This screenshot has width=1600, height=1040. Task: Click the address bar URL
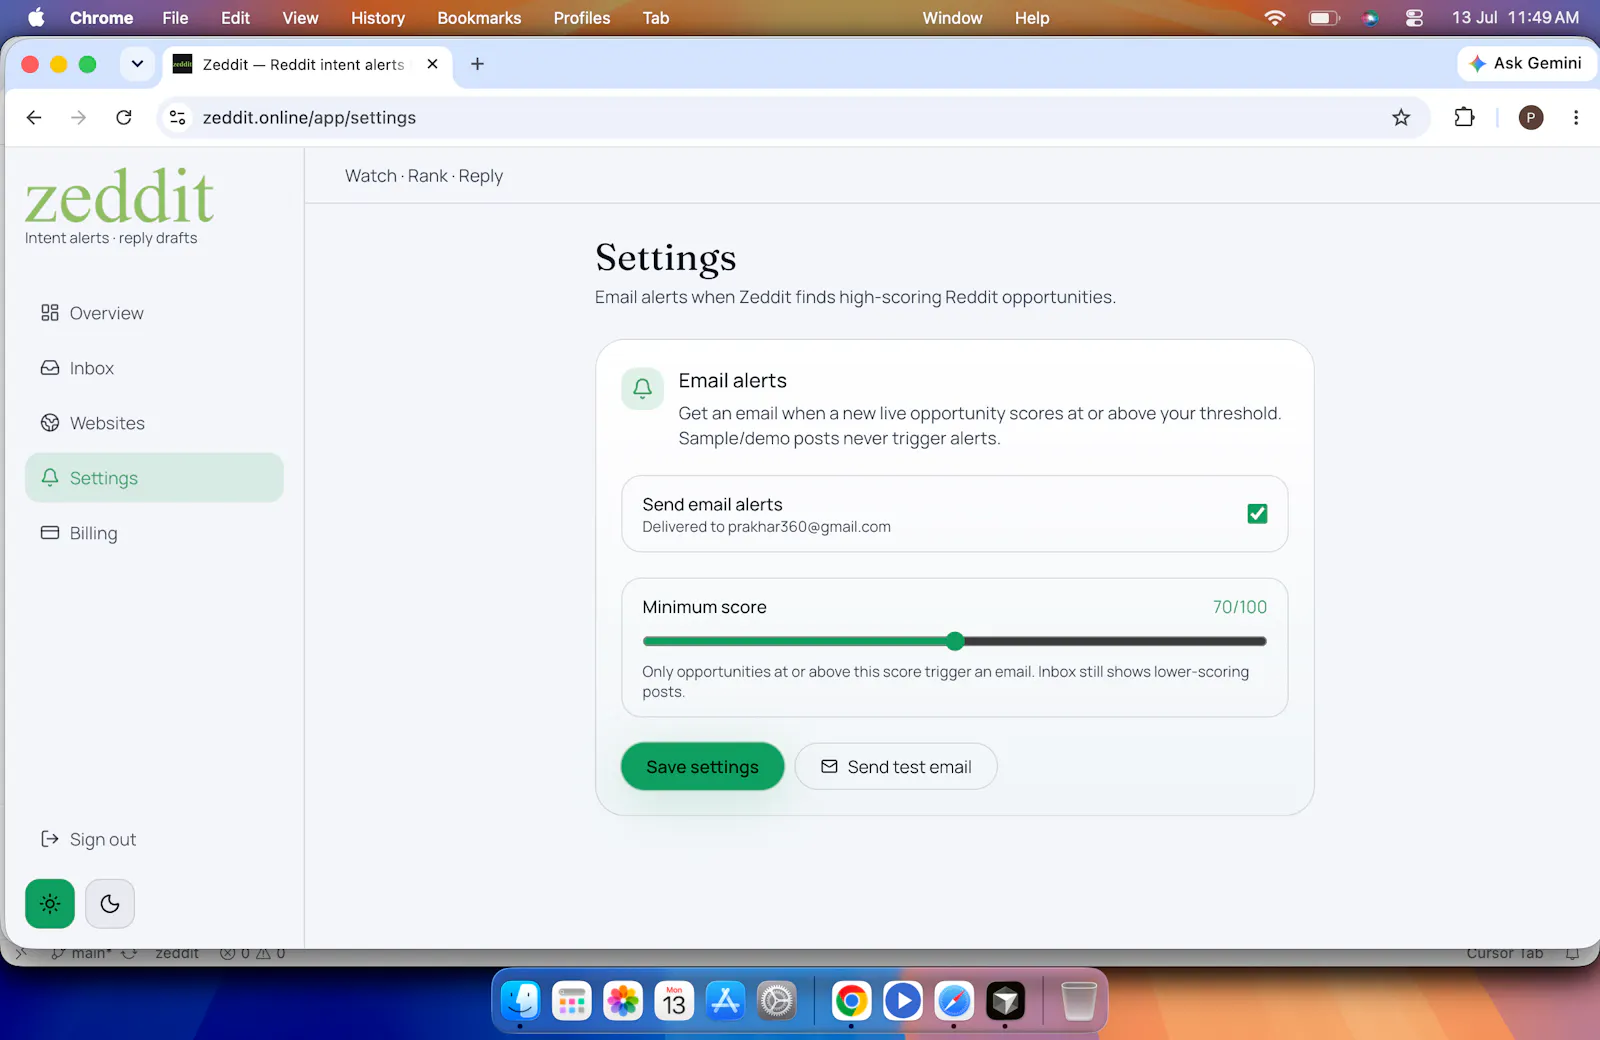click(x=309, y=118)
